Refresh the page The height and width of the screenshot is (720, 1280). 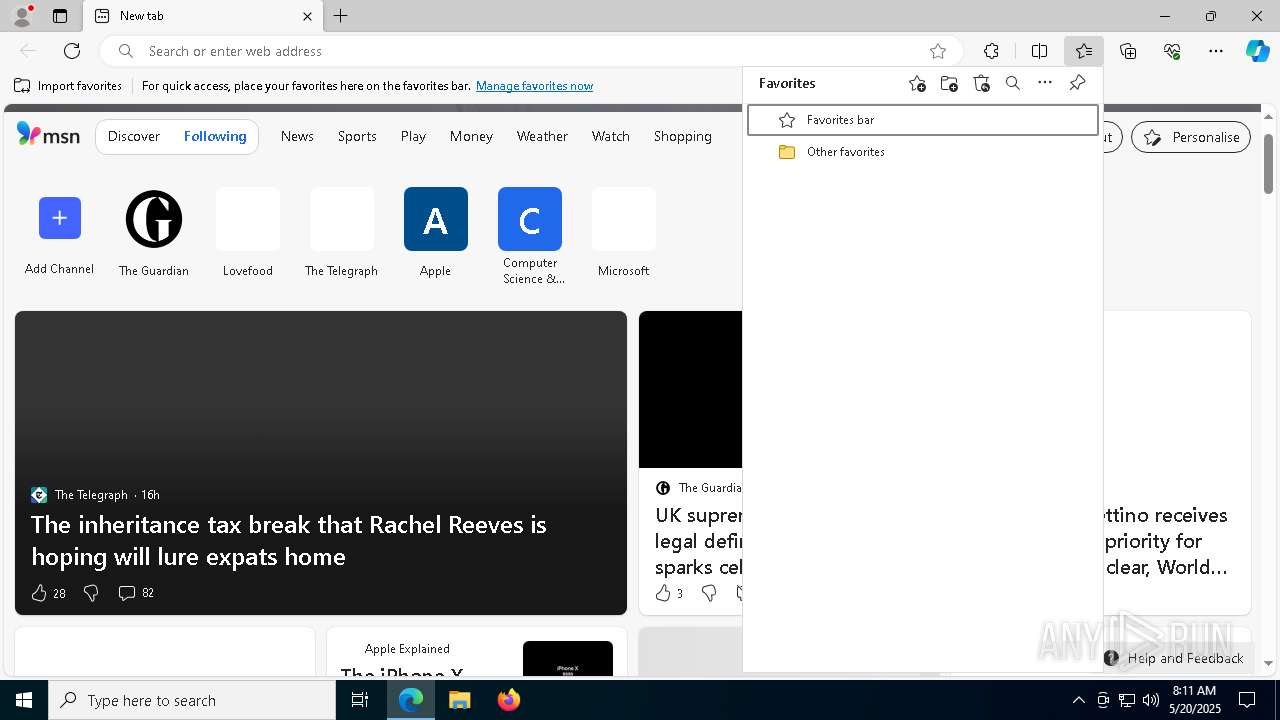coord(72,51)
